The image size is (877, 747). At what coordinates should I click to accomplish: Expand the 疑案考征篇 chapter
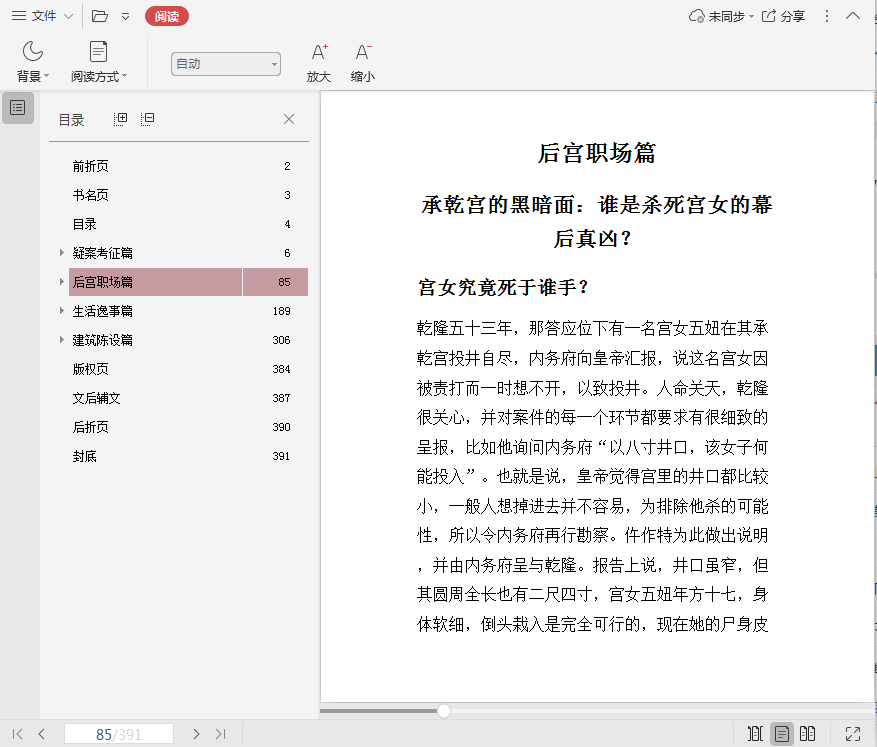coord(61,253)
